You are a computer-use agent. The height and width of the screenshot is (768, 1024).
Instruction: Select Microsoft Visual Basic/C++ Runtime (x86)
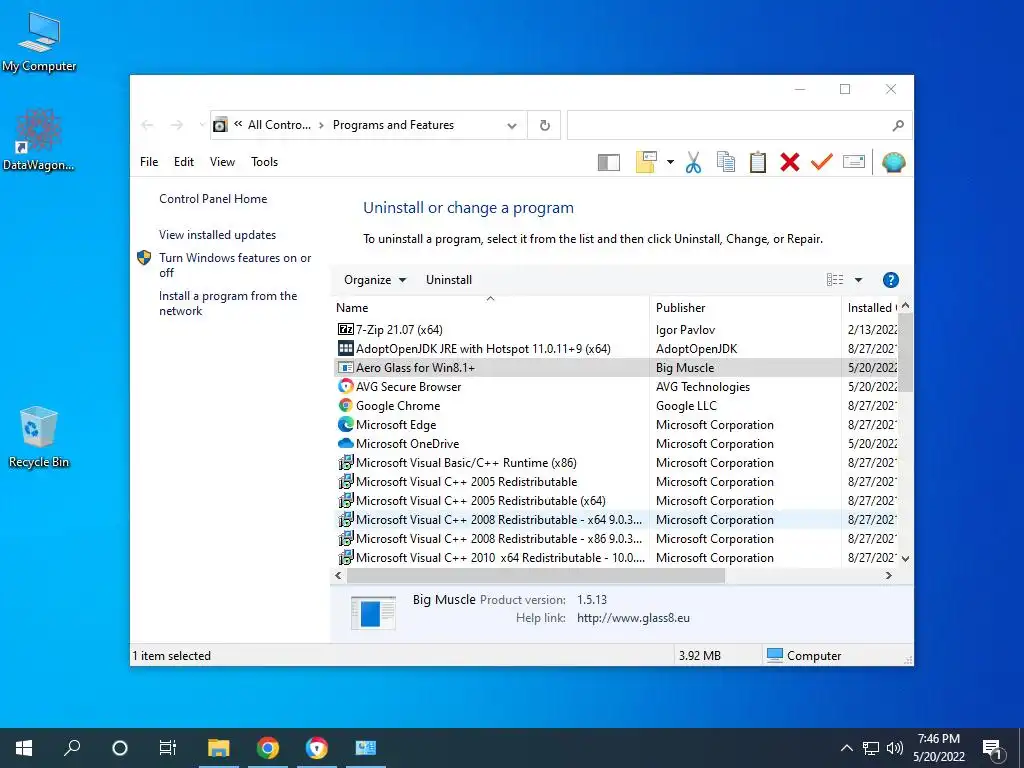[614, 462]
